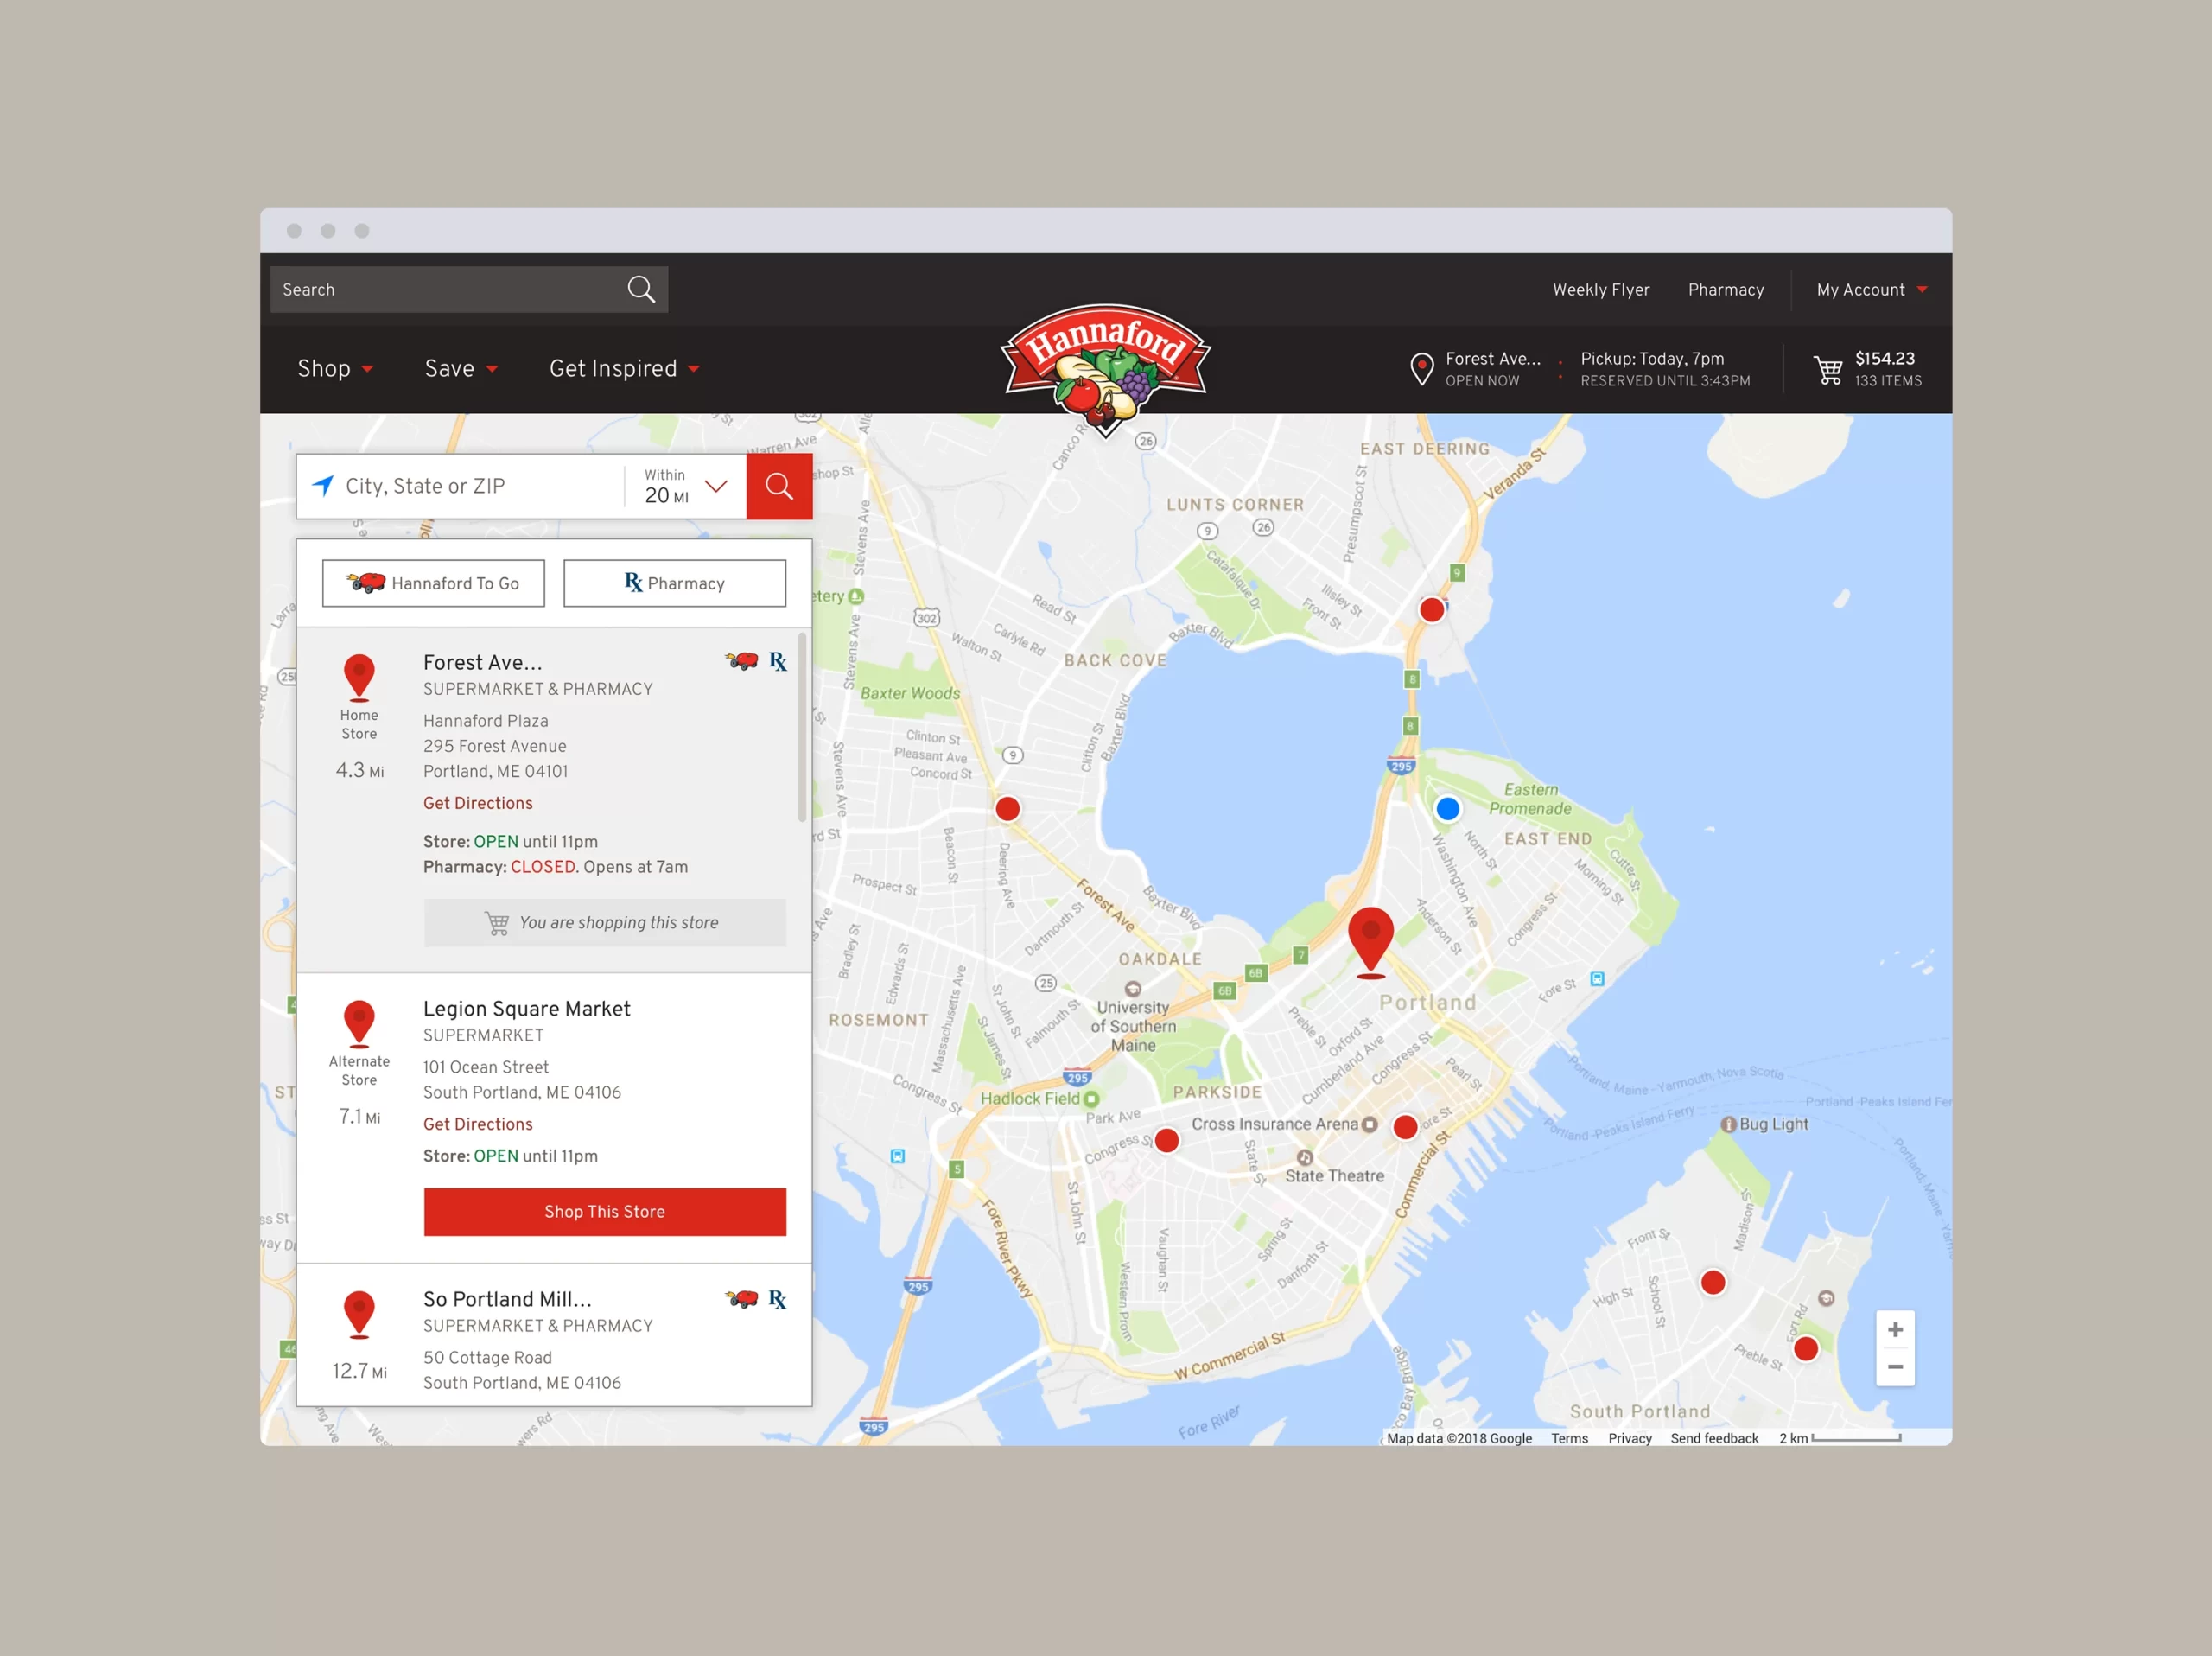Click Hannaford To Go car icon on So Portland Mill listing
The image size is (2212, 1656).
point(742,1299)
